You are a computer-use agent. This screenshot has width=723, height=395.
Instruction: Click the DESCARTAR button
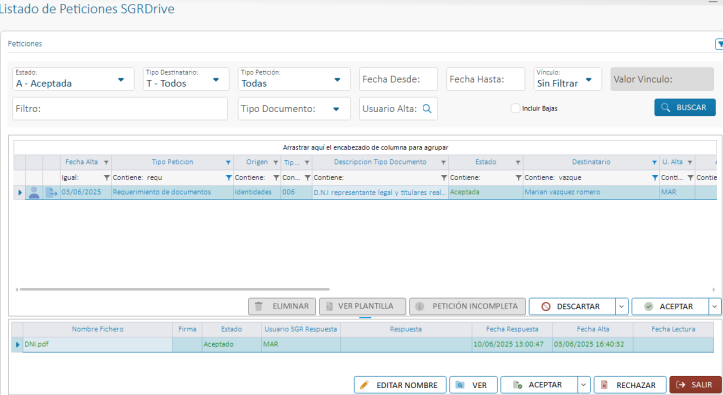click(x=572, y=307)
